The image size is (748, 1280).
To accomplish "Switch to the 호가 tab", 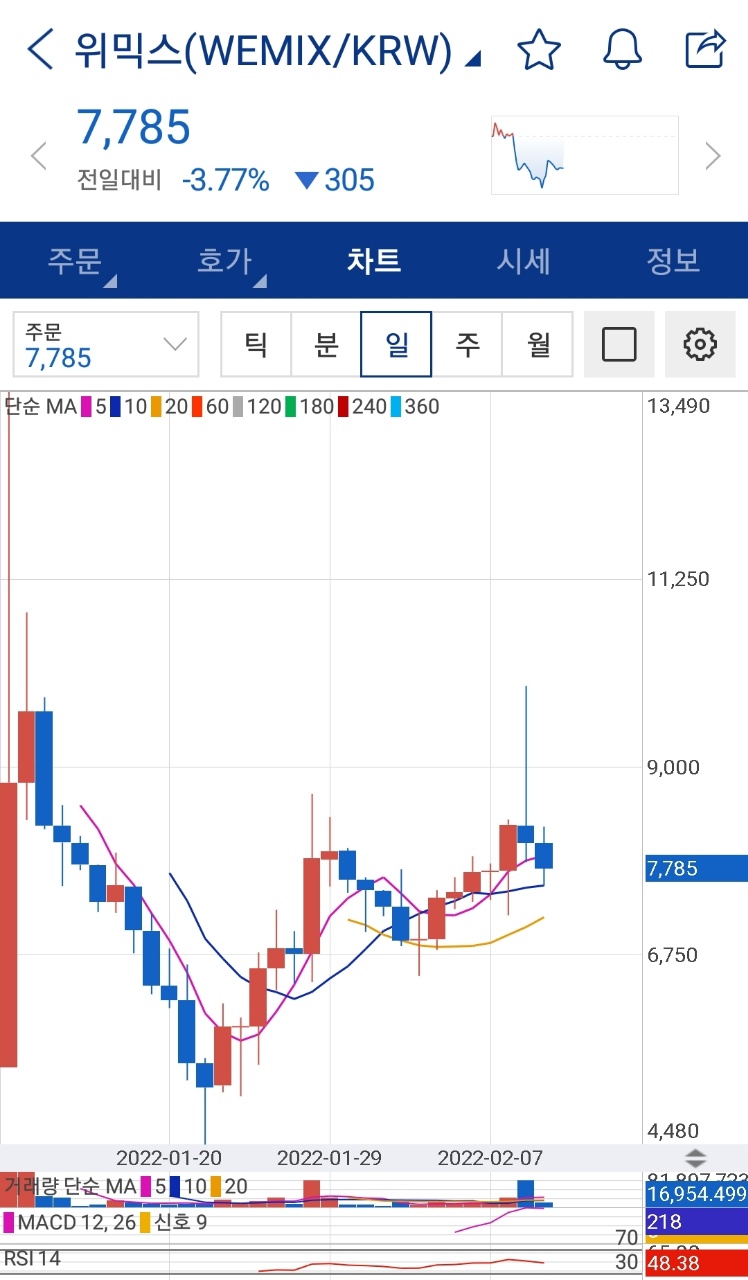I will [225, 261].
